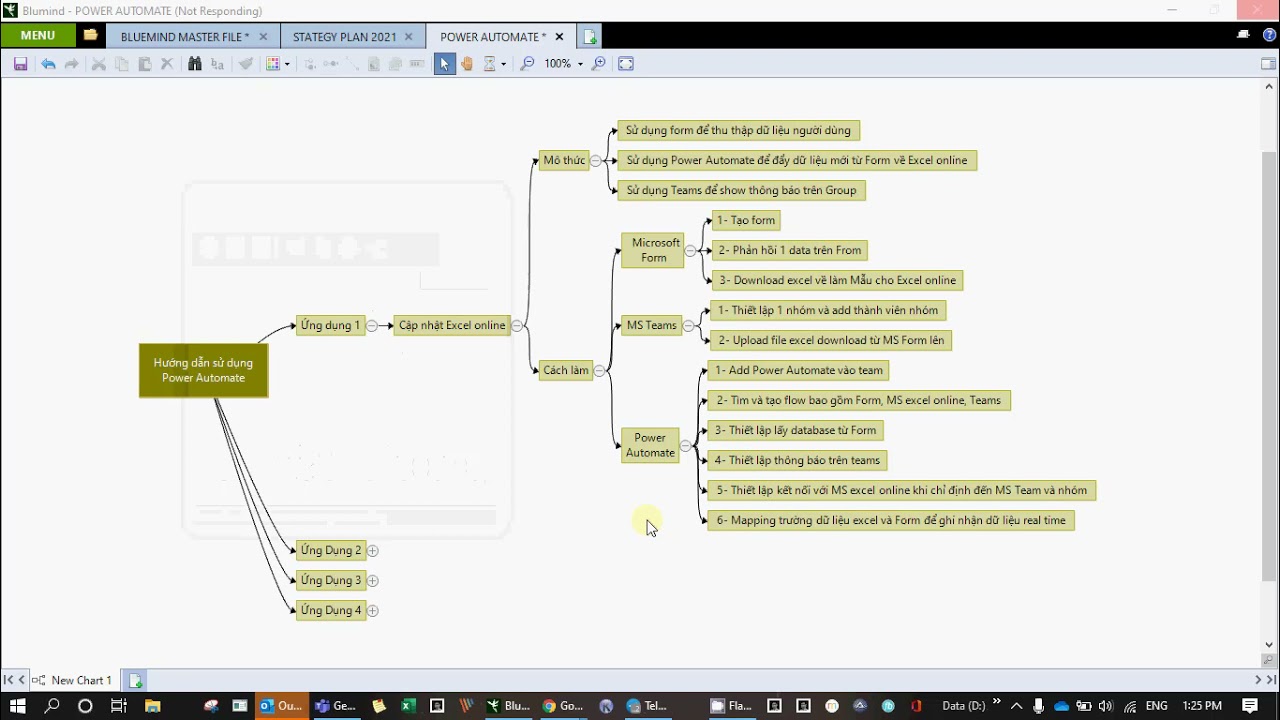
Task: Select the Cách làm topic
Action: 566,370
